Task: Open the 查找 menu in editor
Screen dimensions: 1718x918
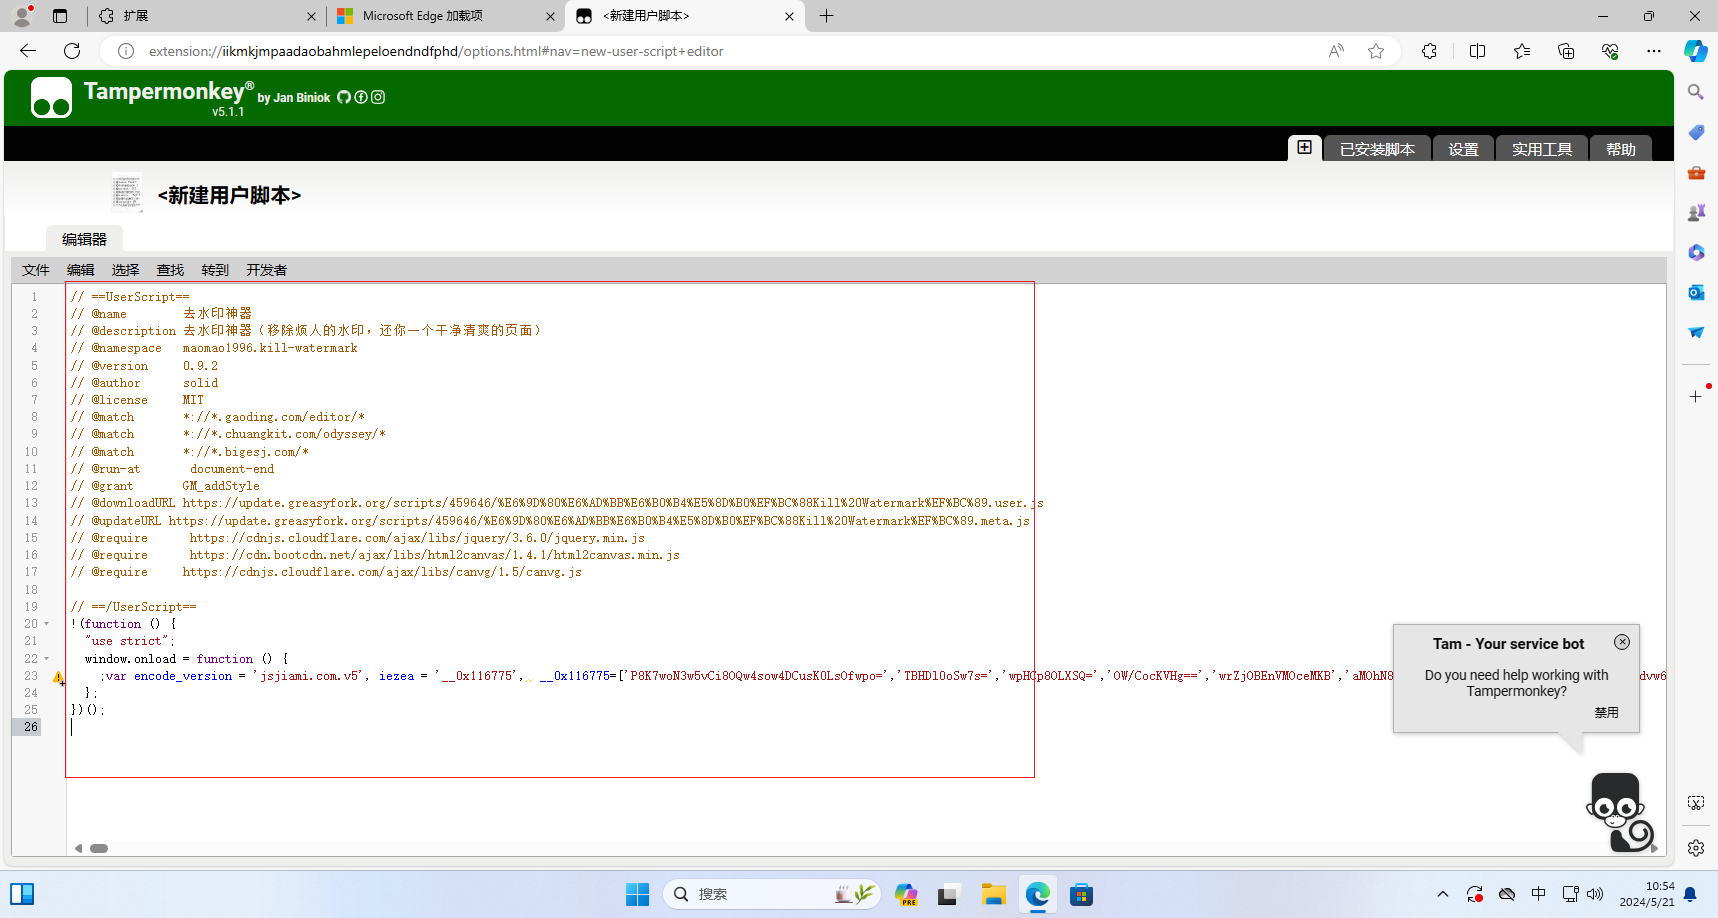Action: point(170,270)
